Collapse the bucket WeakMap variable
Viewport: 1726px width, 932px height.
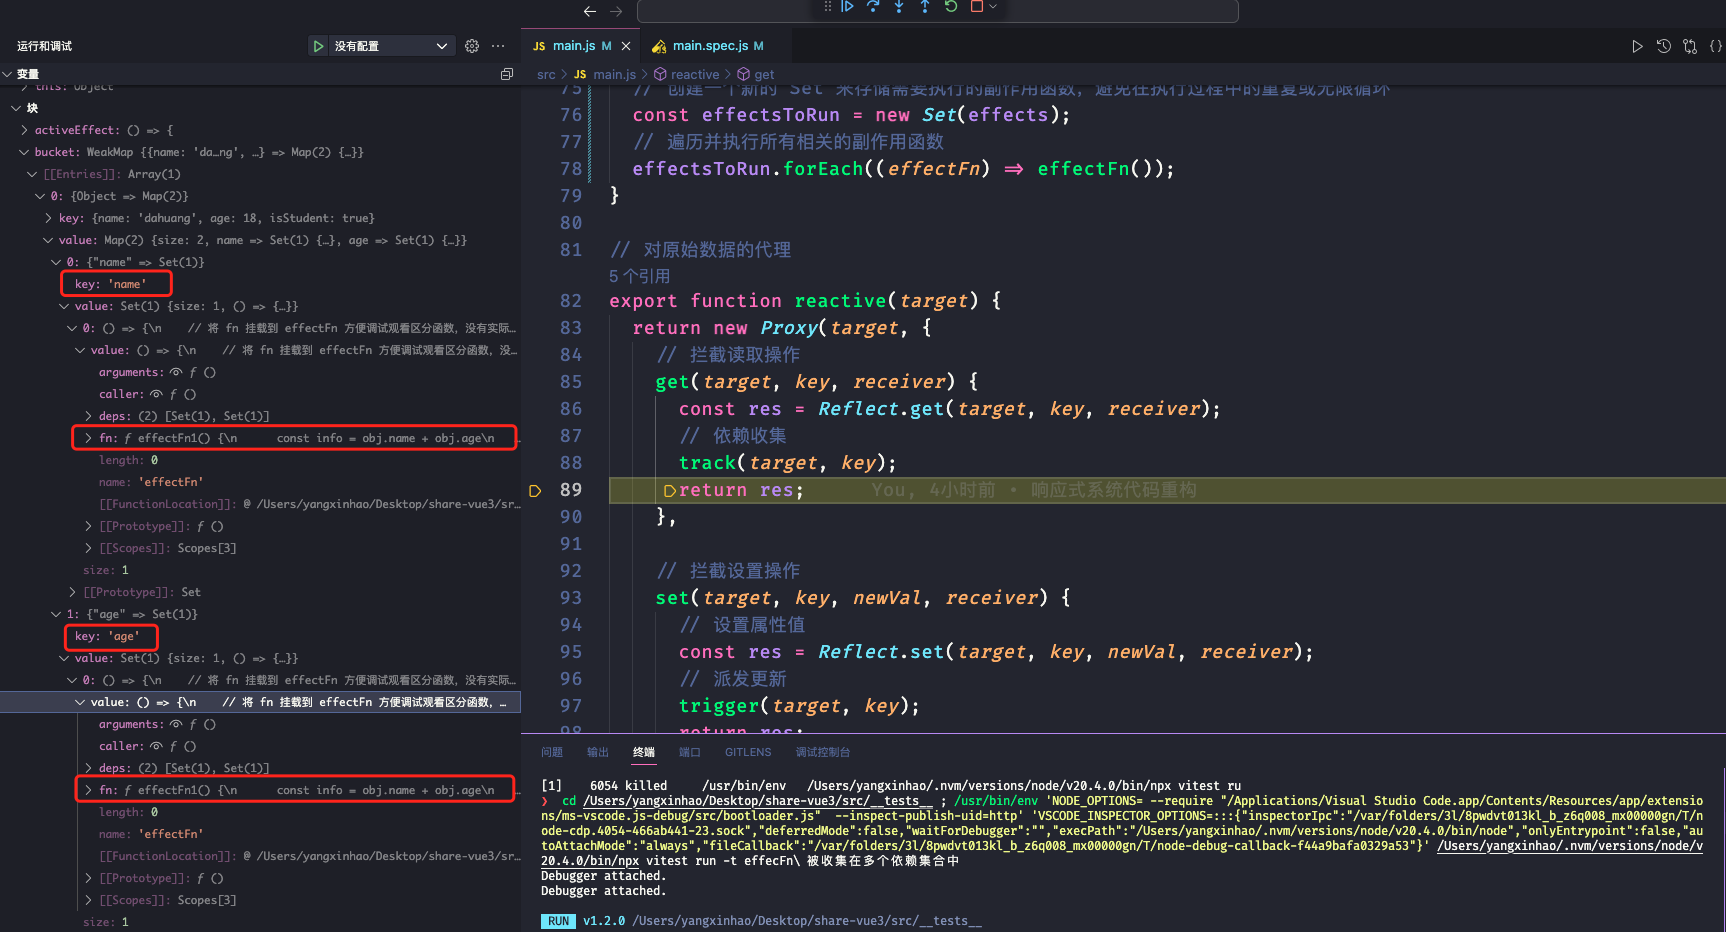tap(24, 152)
